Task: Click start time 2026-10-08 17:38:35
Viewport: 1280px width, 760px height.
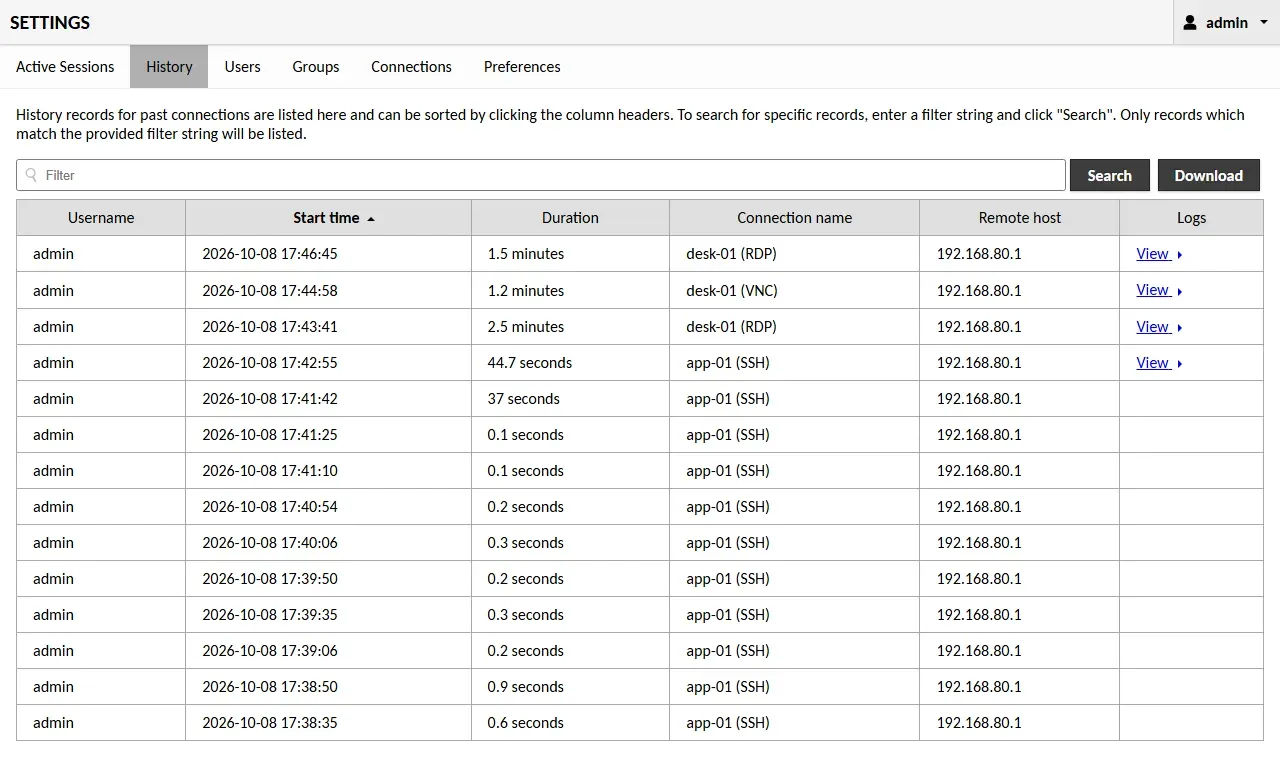Action: click(270, 723)
